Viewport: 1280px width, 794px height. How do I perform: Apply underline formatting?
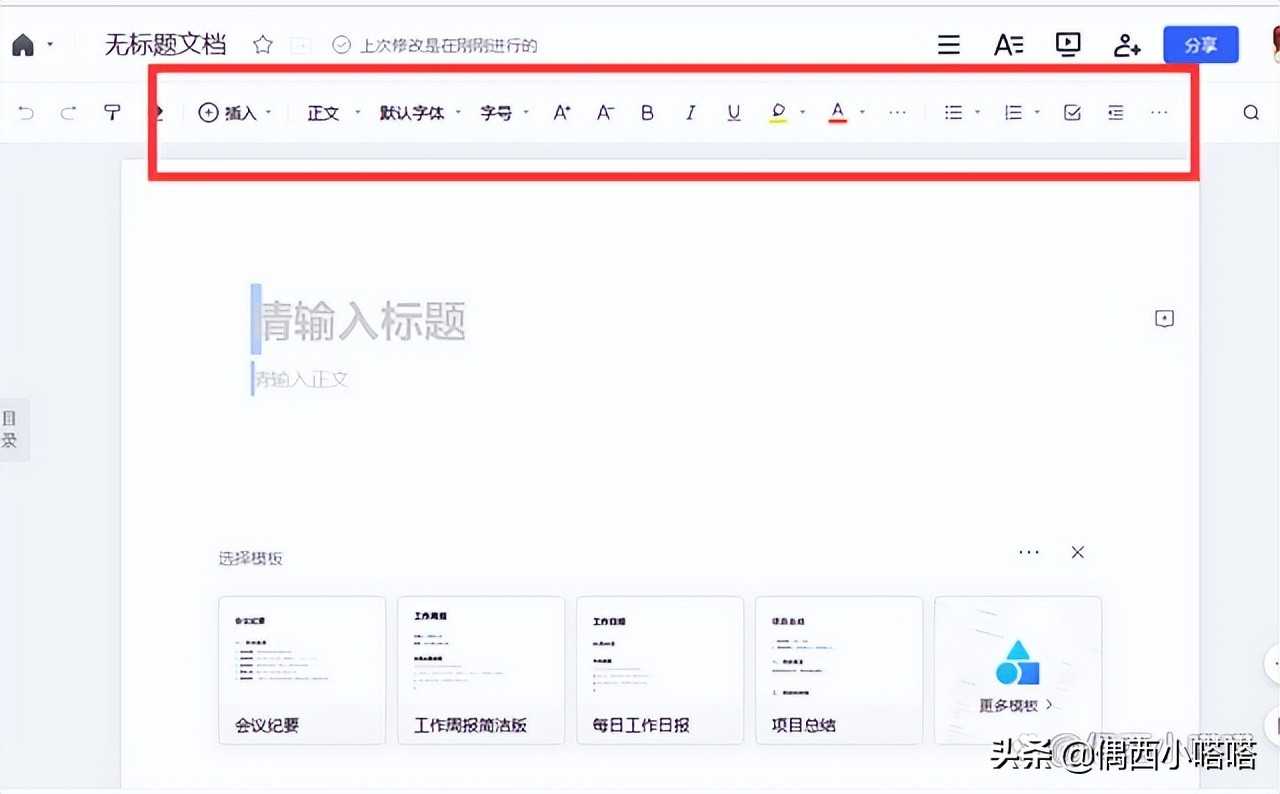(733, 112)
